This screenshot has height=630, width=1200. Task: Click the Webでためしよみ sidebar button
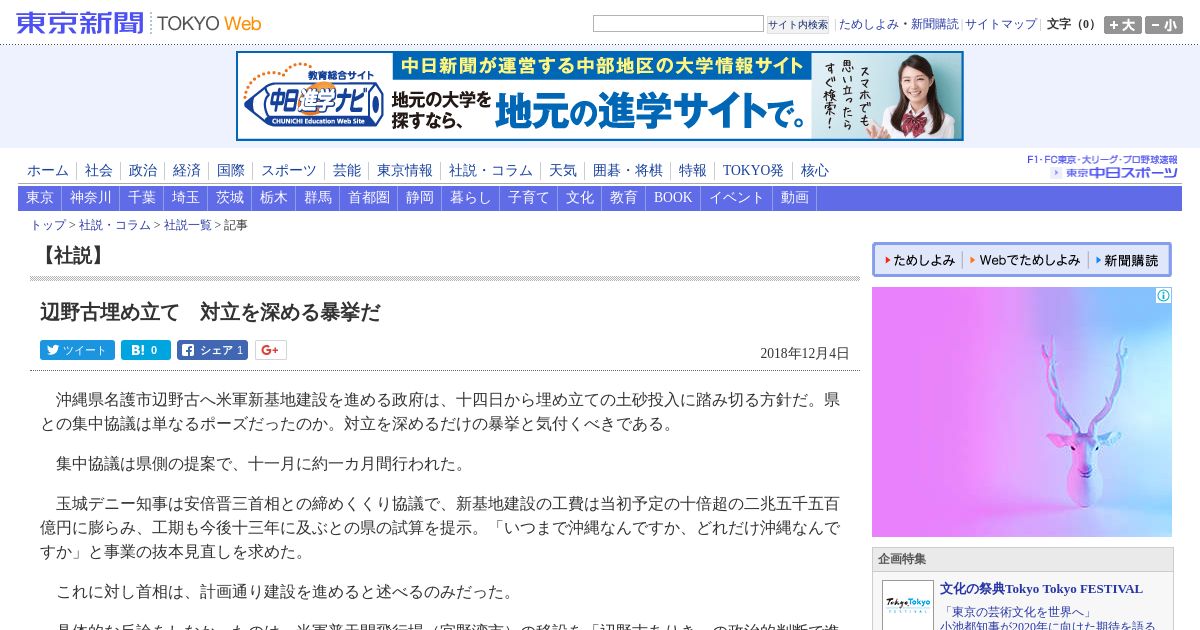pos(1025,260)
